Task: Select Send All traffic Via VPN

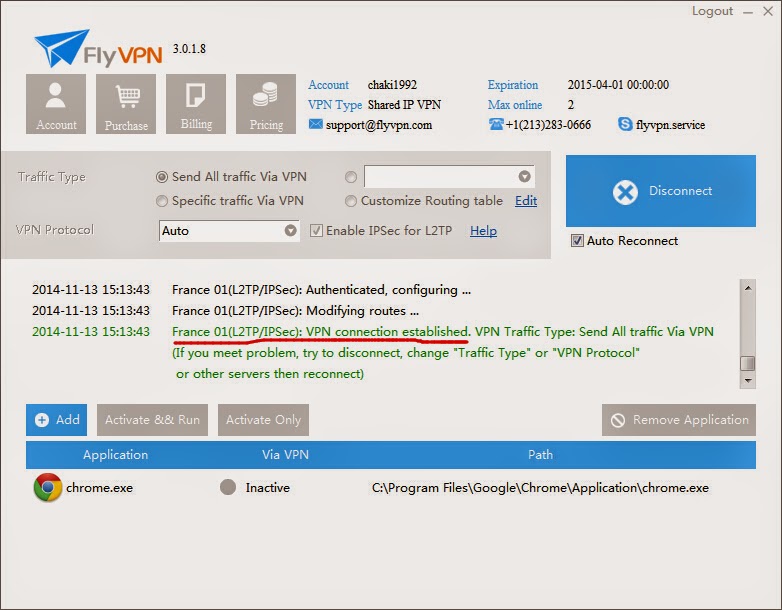Action: click(162, 177)
